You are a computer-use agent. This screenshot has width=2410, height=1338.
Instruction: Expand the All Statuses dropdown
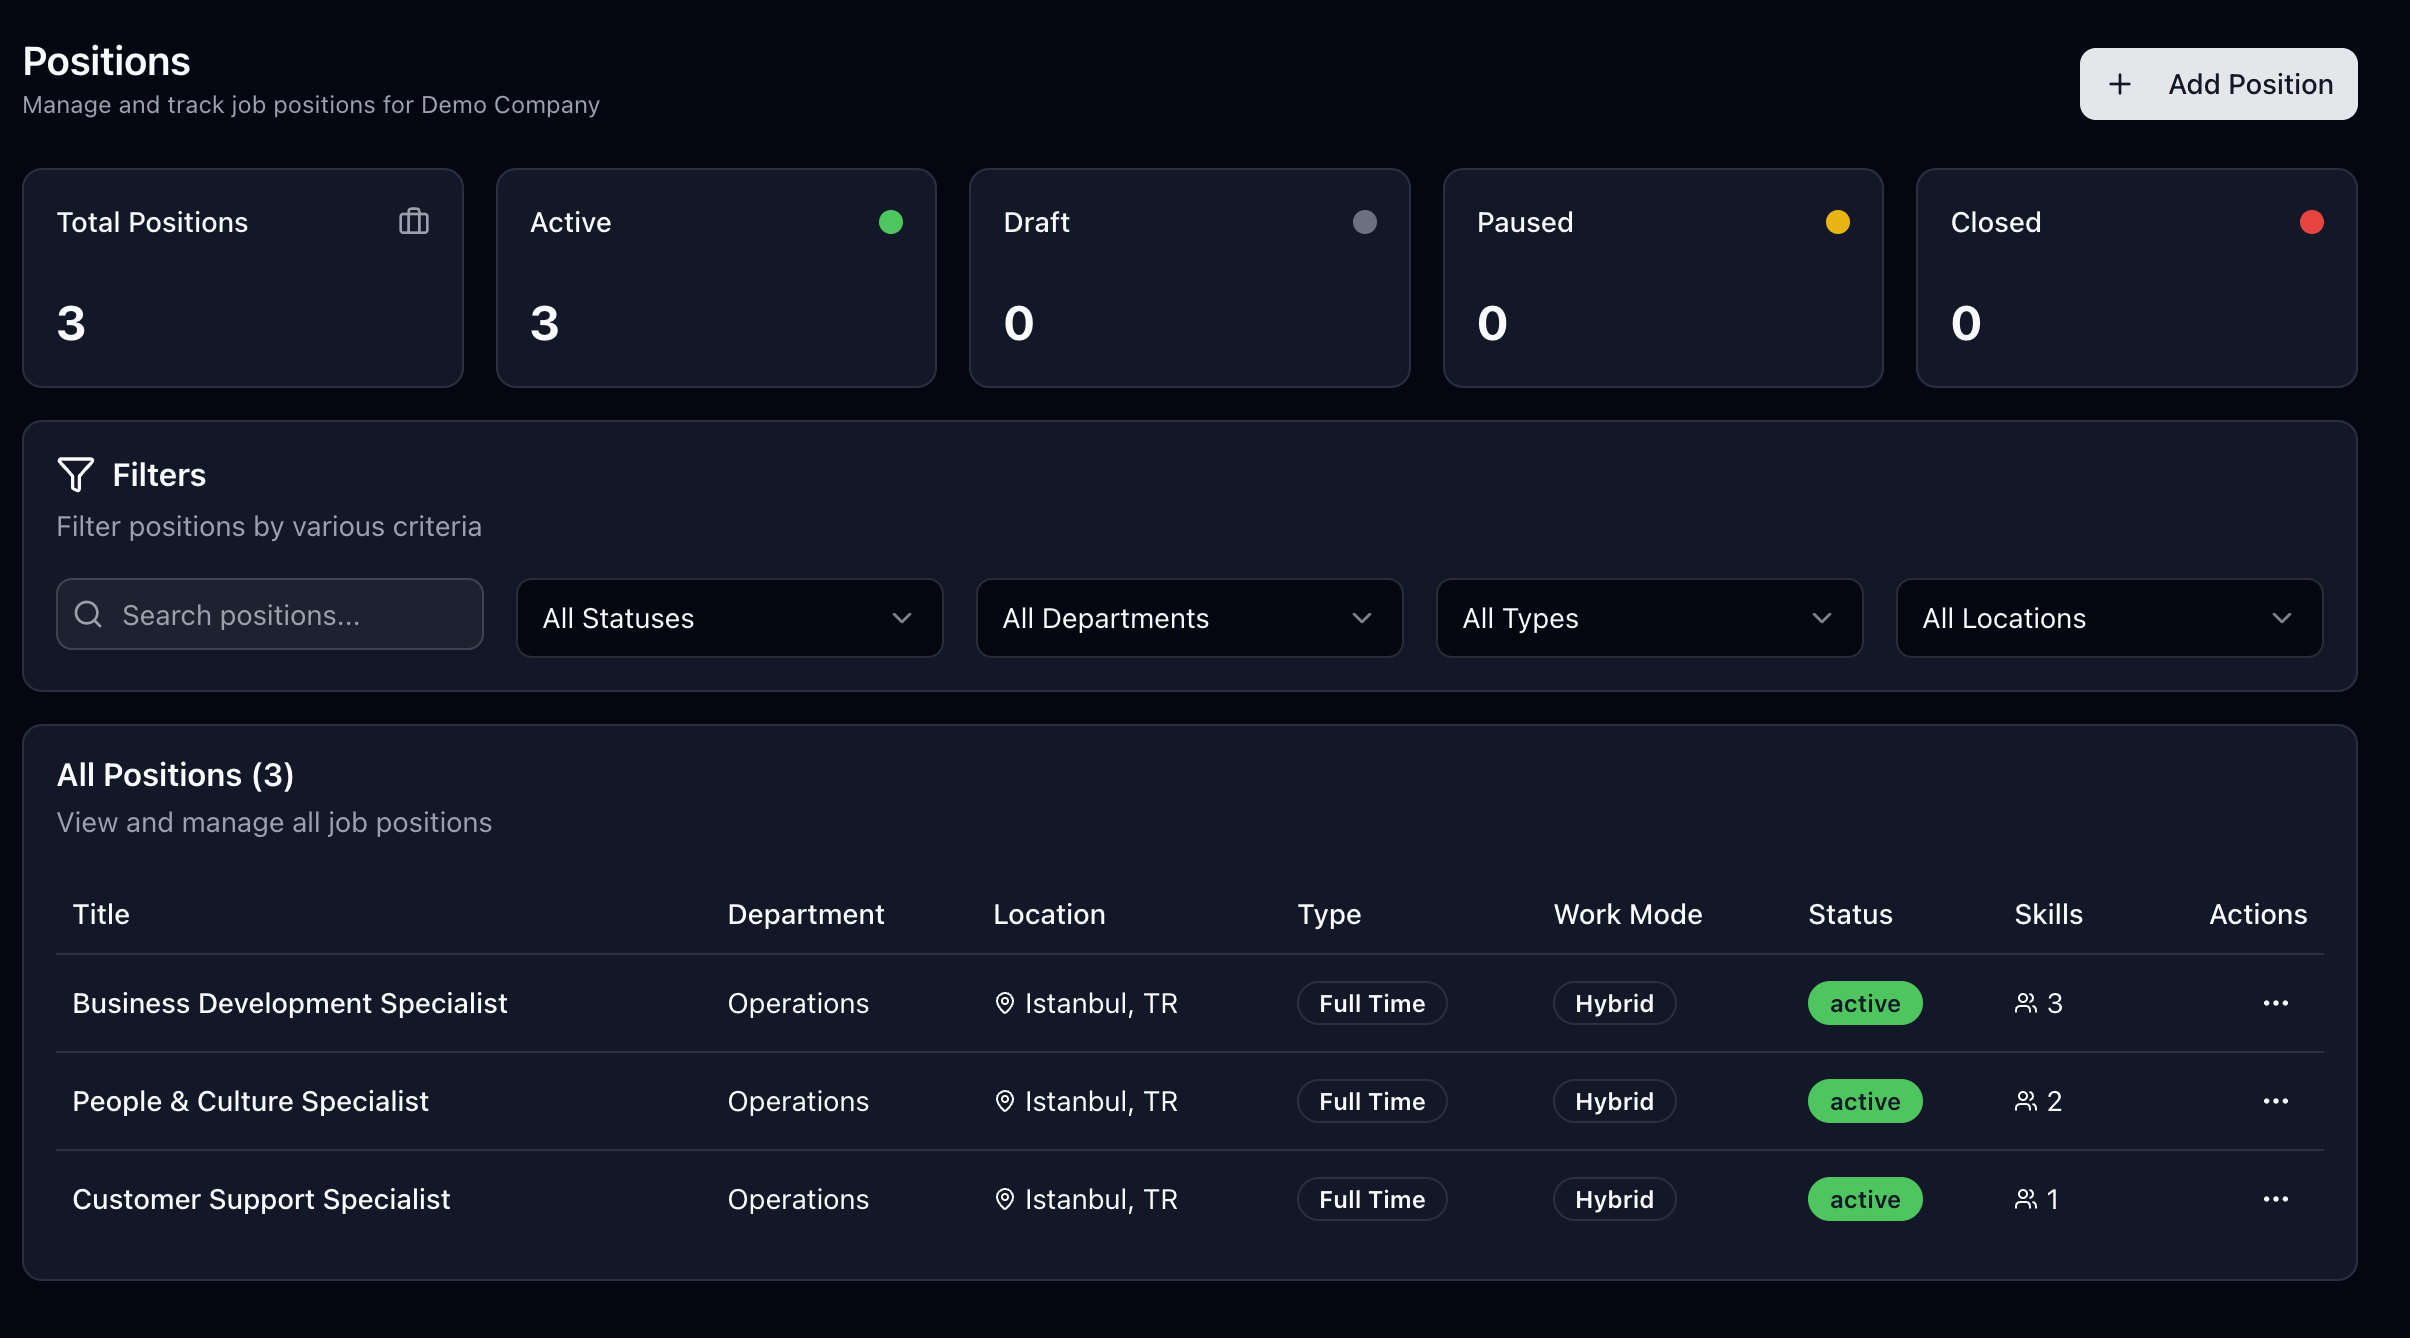tap(729, 618)
